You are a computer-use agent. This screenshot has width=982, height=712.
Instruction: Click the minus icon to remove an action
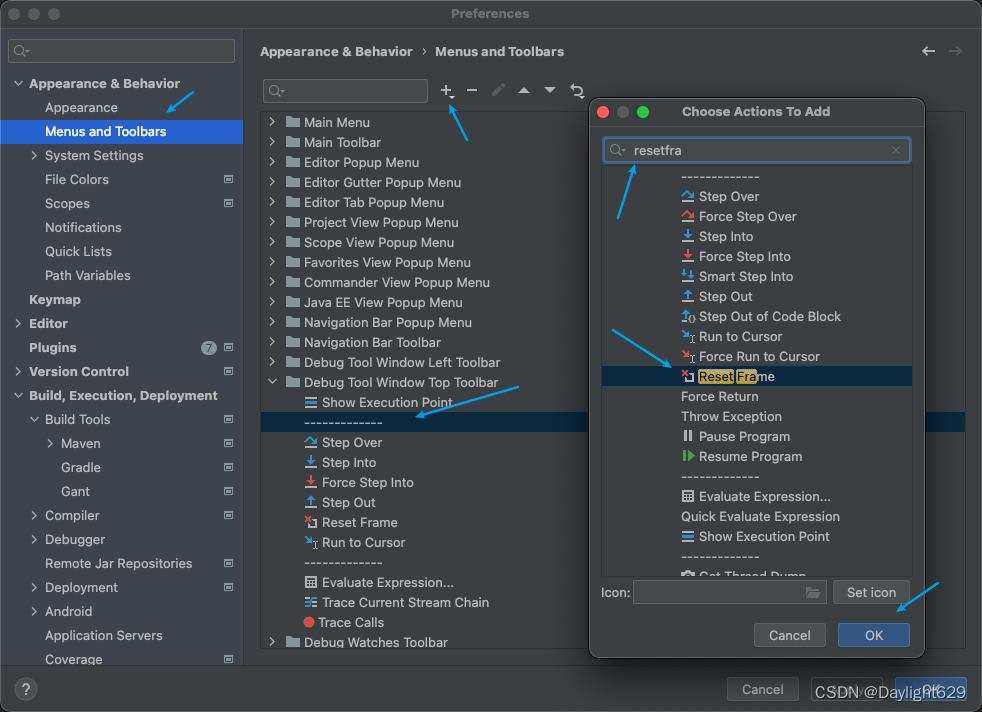[x=472, y=91]
